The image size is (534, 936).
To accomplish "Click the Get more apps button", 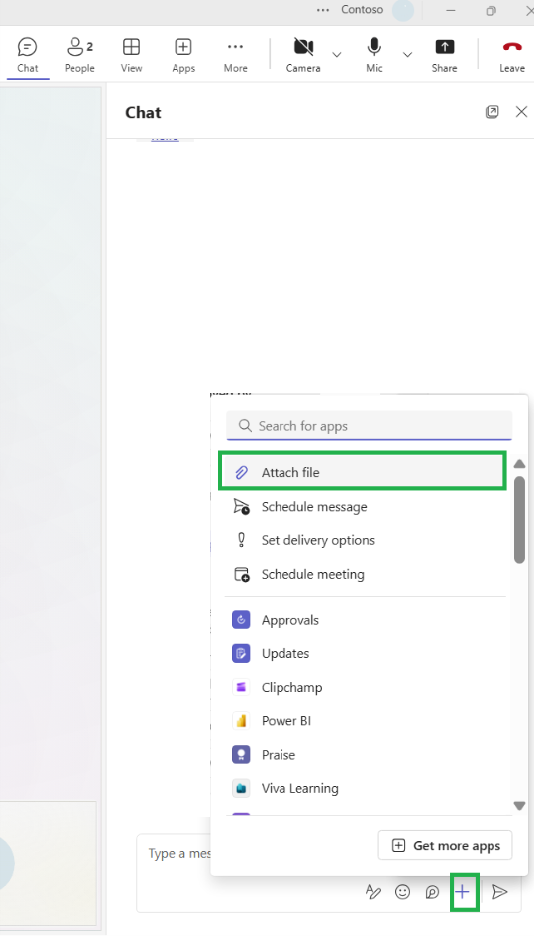I will click(x=445, y=845).
